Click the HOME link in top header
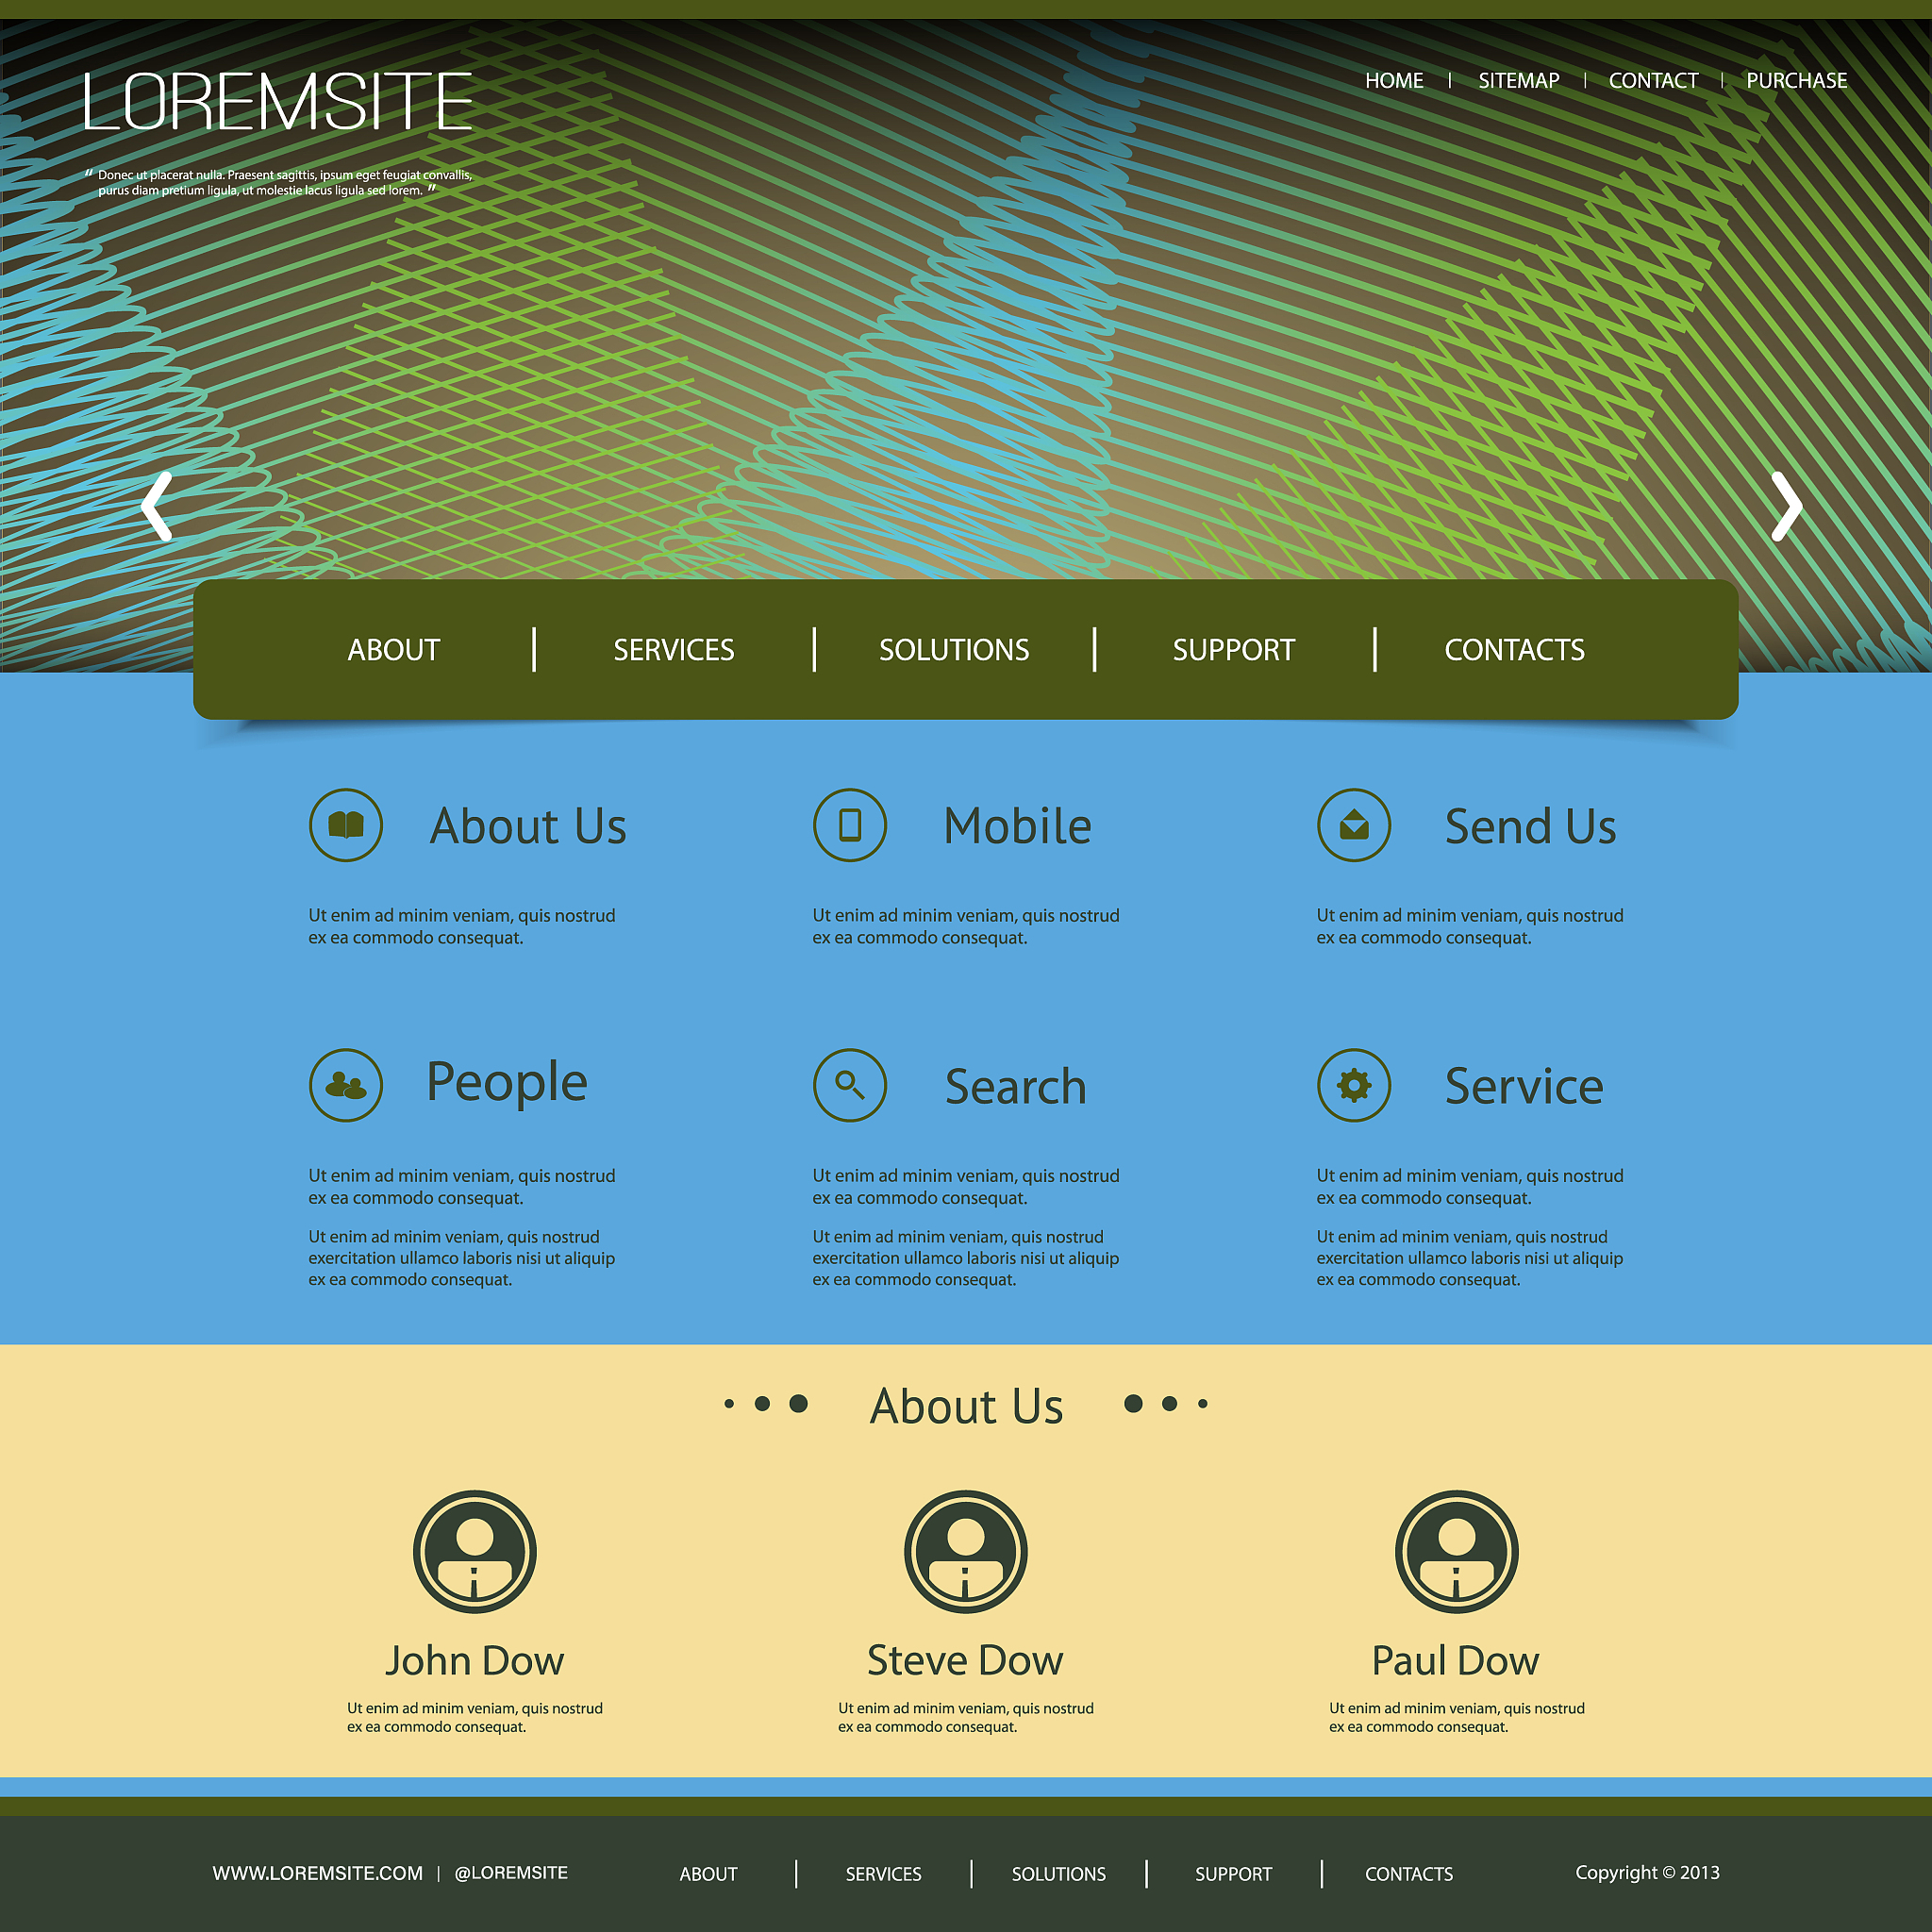Screen dimensions: 1932x1932 [x=1394, y=81]
